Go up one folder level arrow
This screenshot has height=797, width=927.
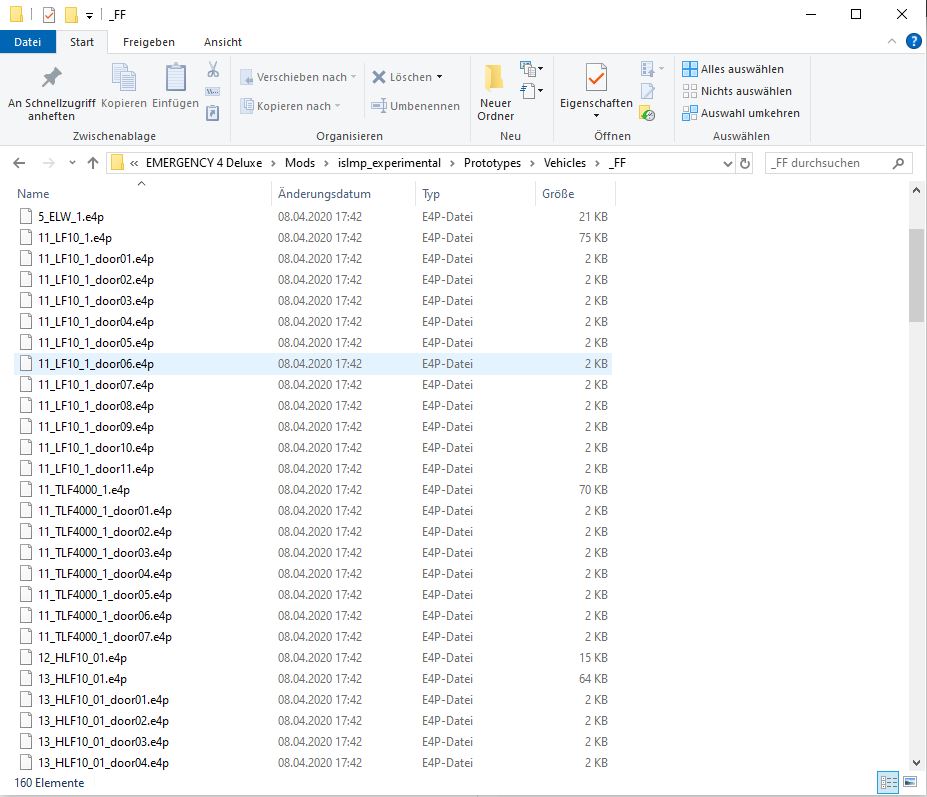coord(93,163)
